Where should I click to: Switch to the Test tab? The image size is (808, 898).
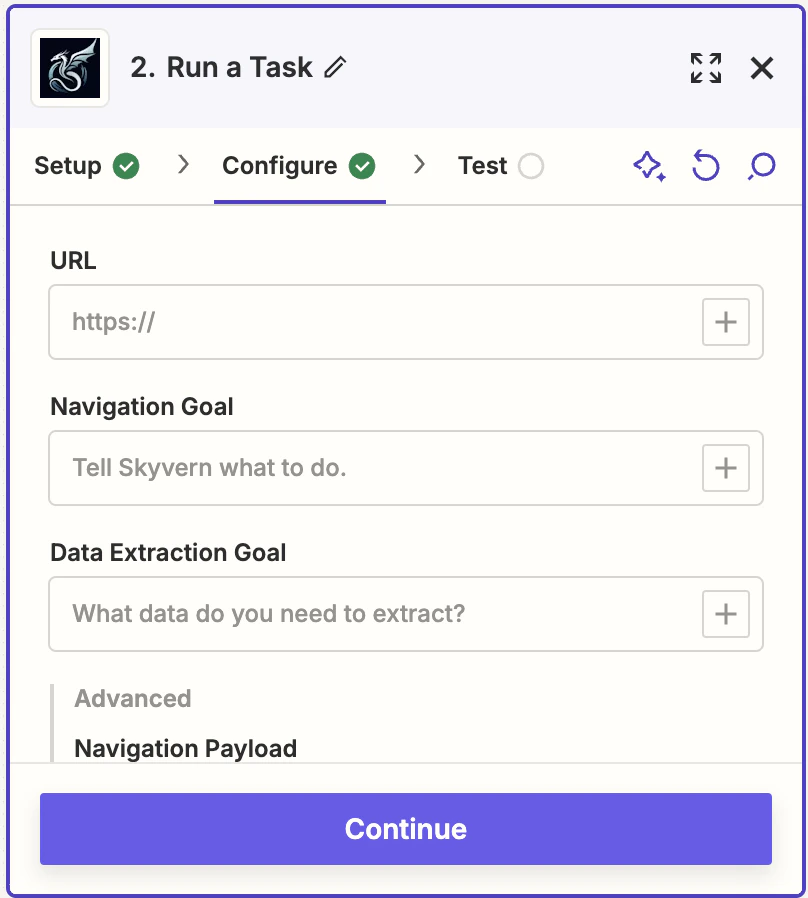tap(483, 166)
